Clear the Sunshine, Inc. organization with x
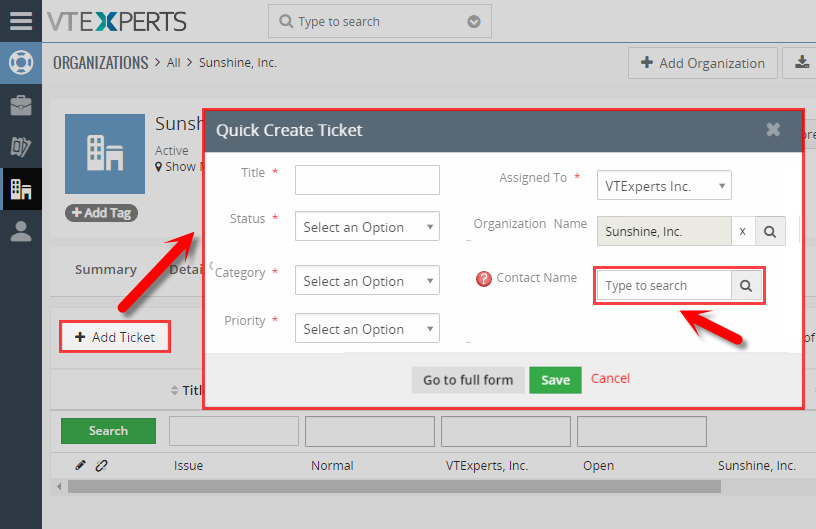Screen dimensions: 816x529 click(x=742, y=231)
